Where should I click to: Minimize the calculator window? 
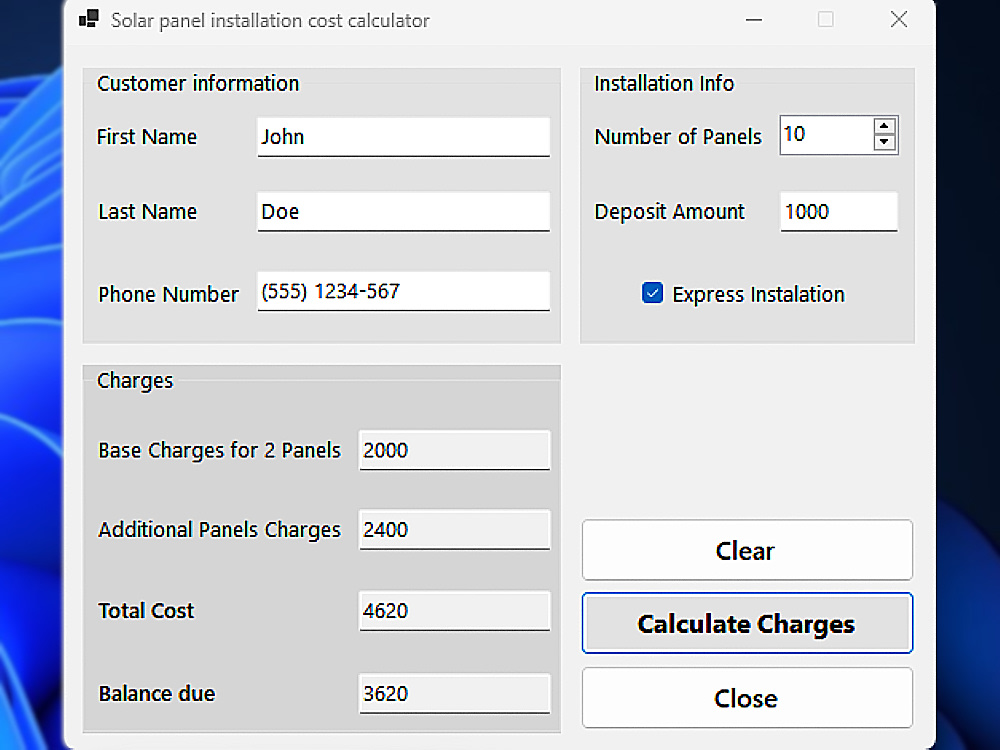tap(753, 19)
